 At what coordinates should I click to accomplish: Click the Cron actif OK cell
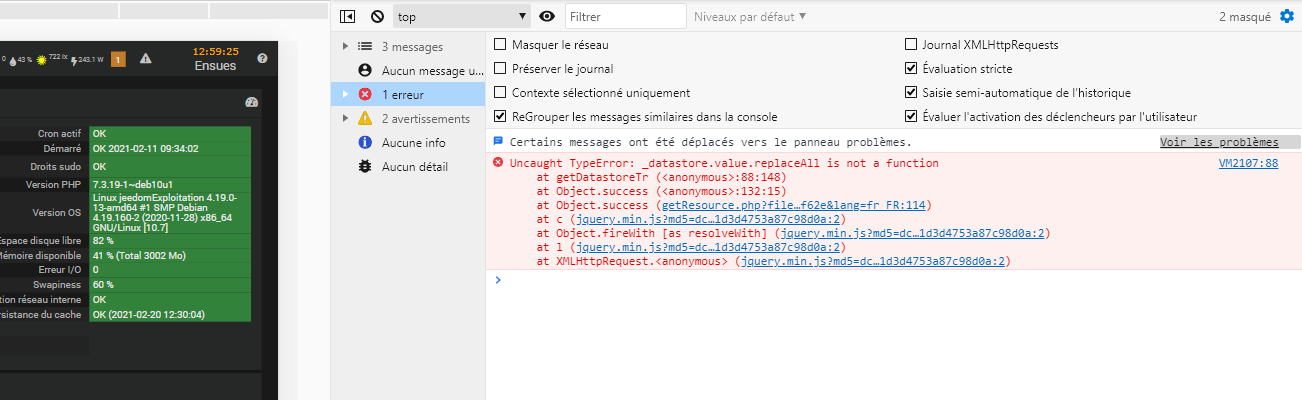(x=170, y=133)
